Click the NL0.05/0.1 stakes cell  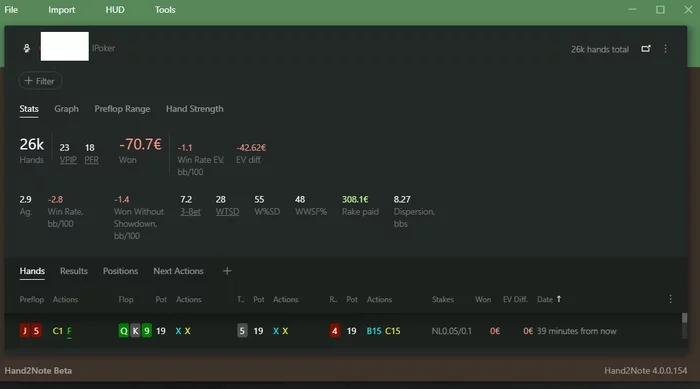451,331
